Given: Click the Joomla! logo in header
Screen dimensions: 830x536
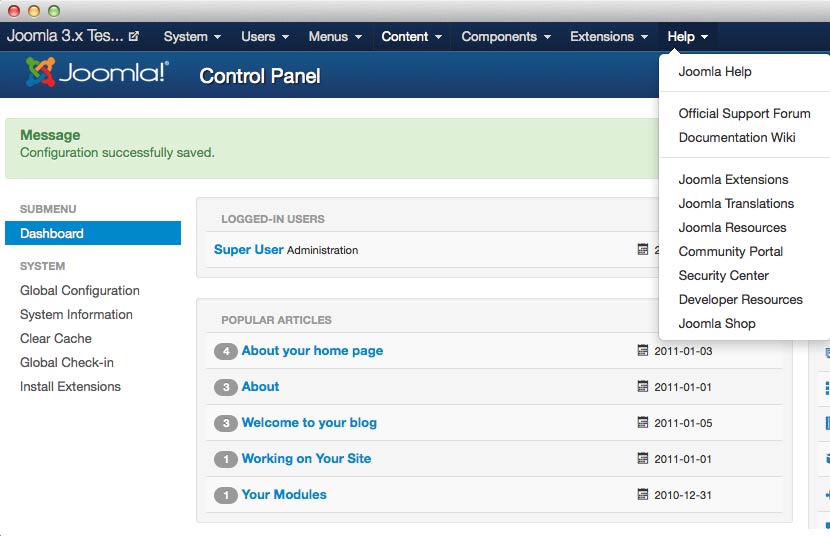Looking at the screenshot, I should pyautogui.click(x=97, y=75).
